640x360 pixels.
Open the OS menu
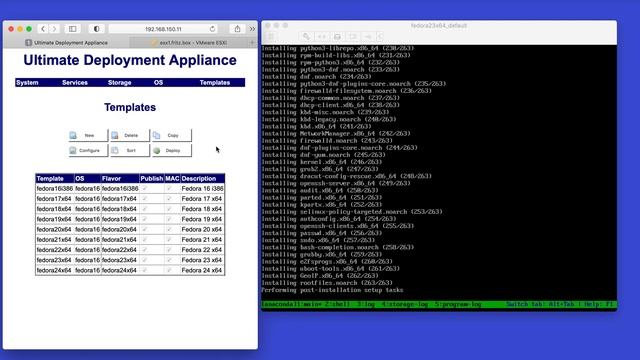click(158, 82)
